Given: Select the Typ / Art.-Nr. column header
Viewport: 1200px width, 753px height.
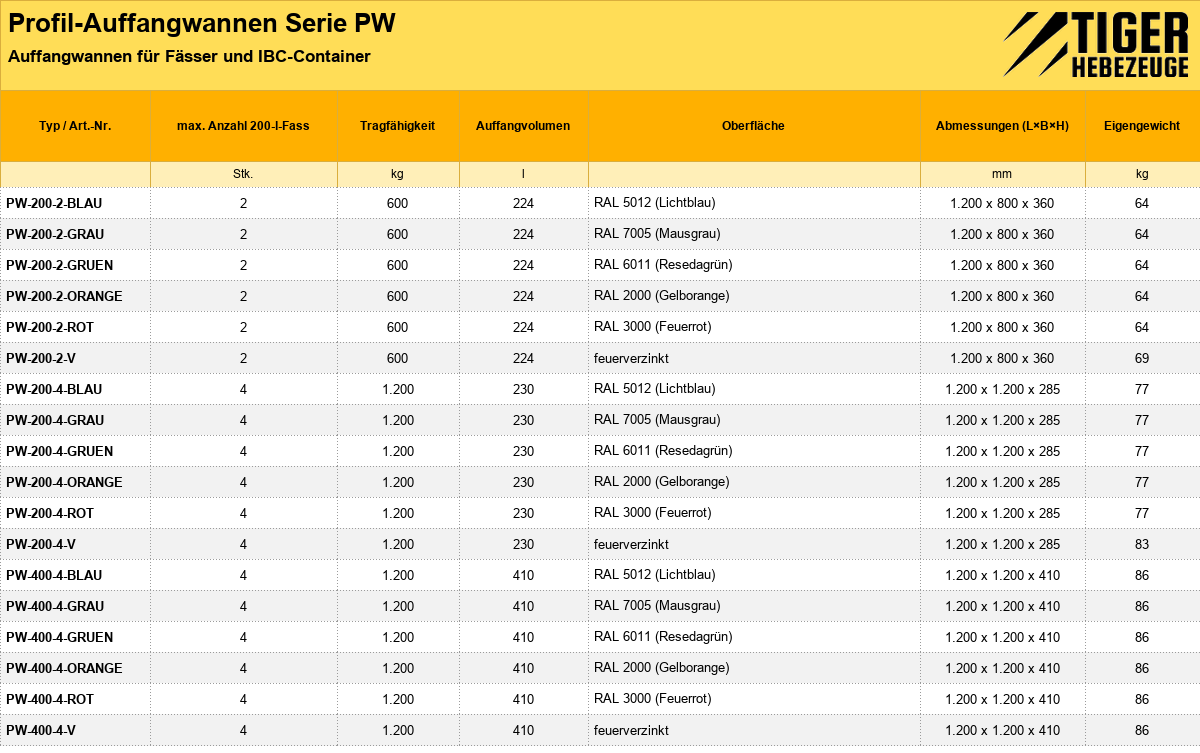Looking at the screenshot, I should coord(75,126).
